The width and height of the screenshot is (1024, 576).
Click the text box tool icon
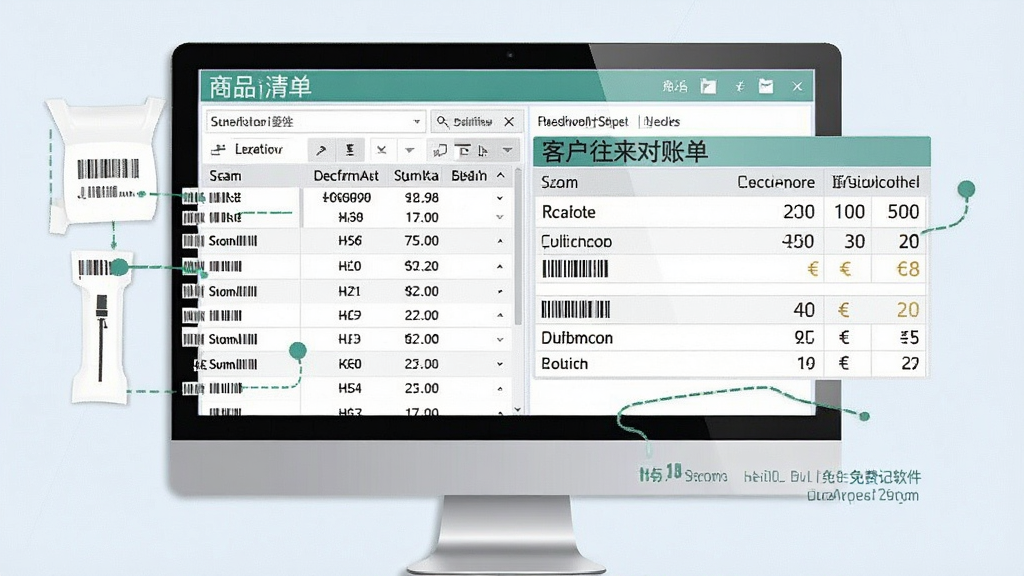point(462,151)
